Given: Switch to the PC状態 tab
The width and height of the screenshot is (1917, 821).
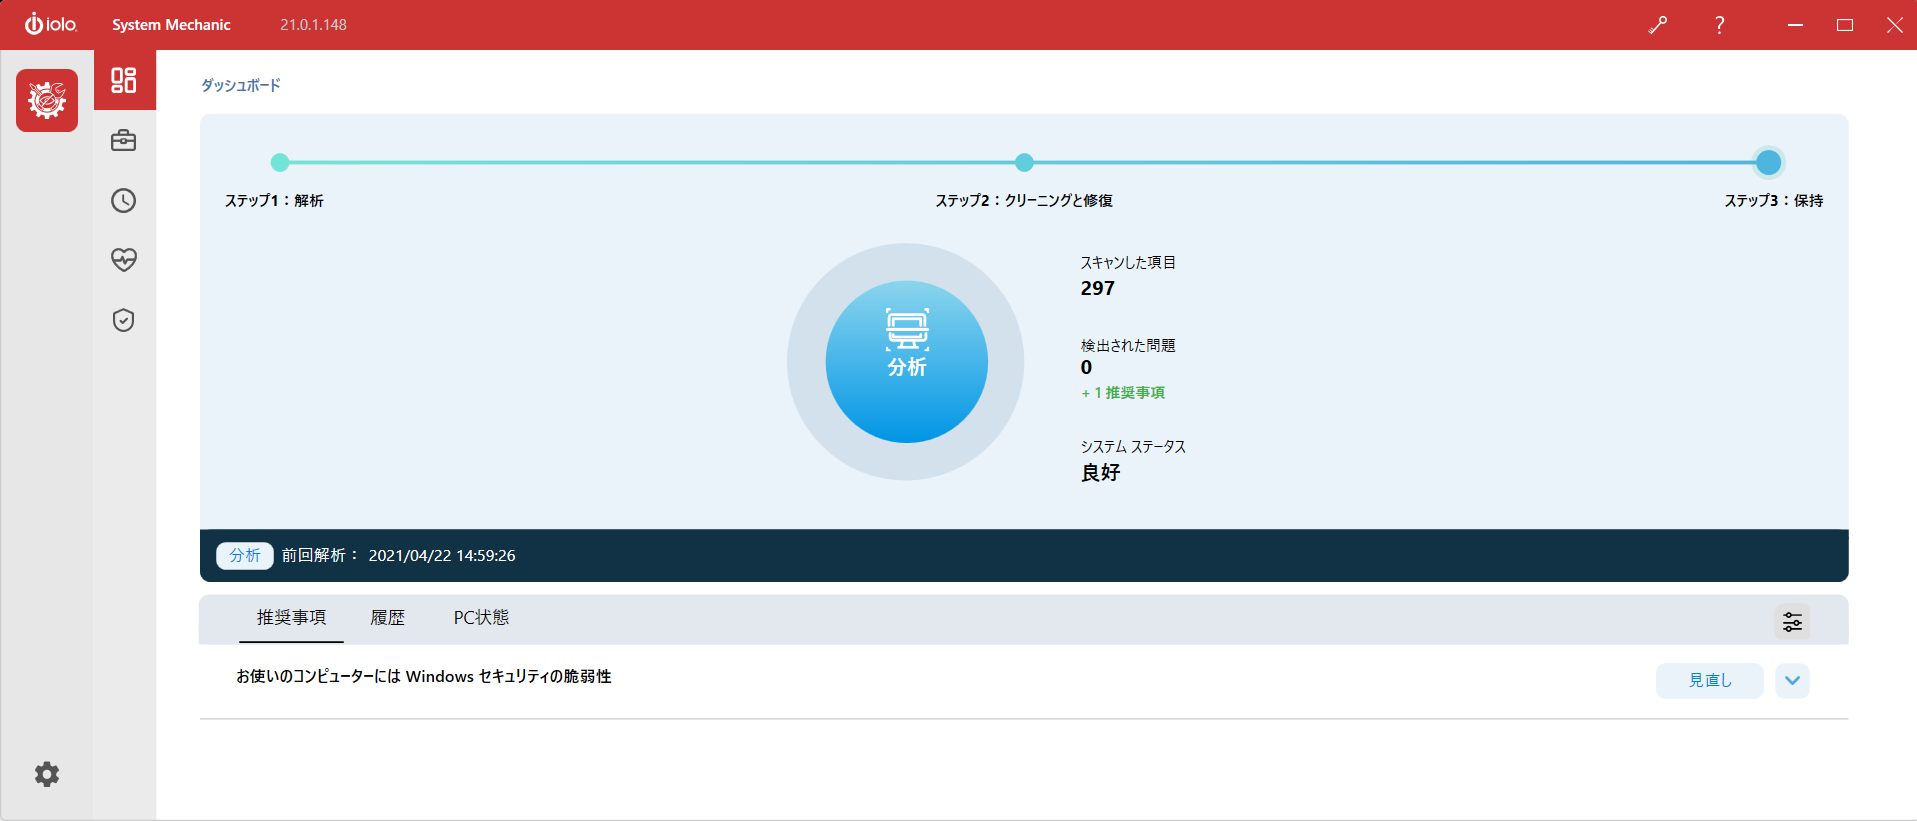Looking at the screenshot, I should point(481,618).
